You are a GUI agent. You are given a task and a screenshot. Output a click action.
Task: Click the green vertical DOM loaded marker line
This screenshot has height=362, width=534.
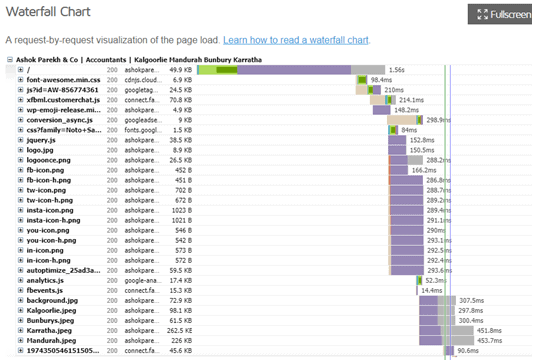pos(445,211)
